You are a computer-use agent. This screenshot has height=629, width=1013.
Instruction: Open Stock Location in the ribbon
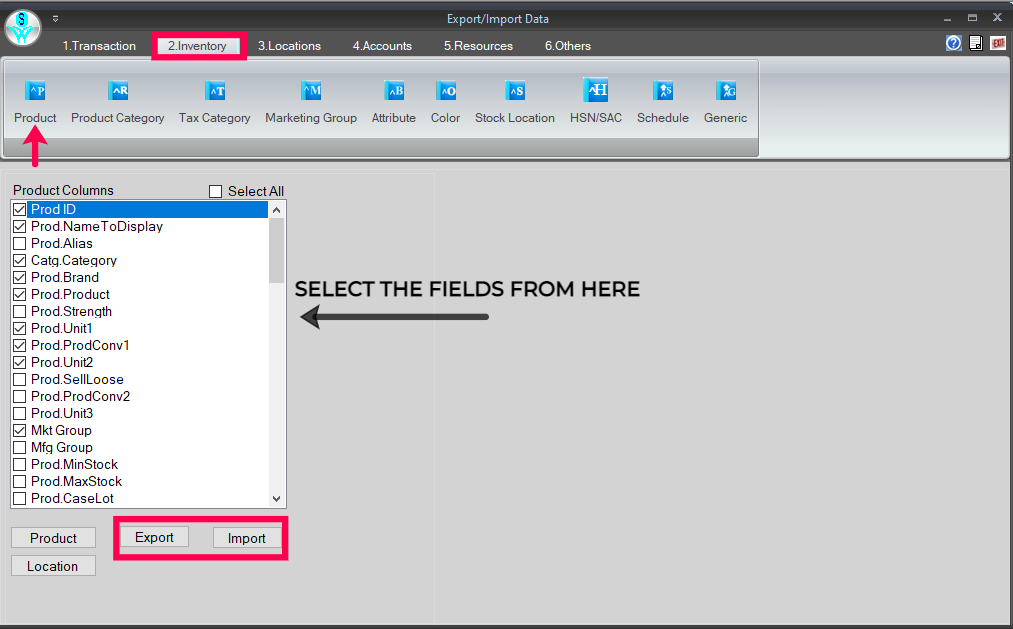pyautogui.click(x=515, y=101)
